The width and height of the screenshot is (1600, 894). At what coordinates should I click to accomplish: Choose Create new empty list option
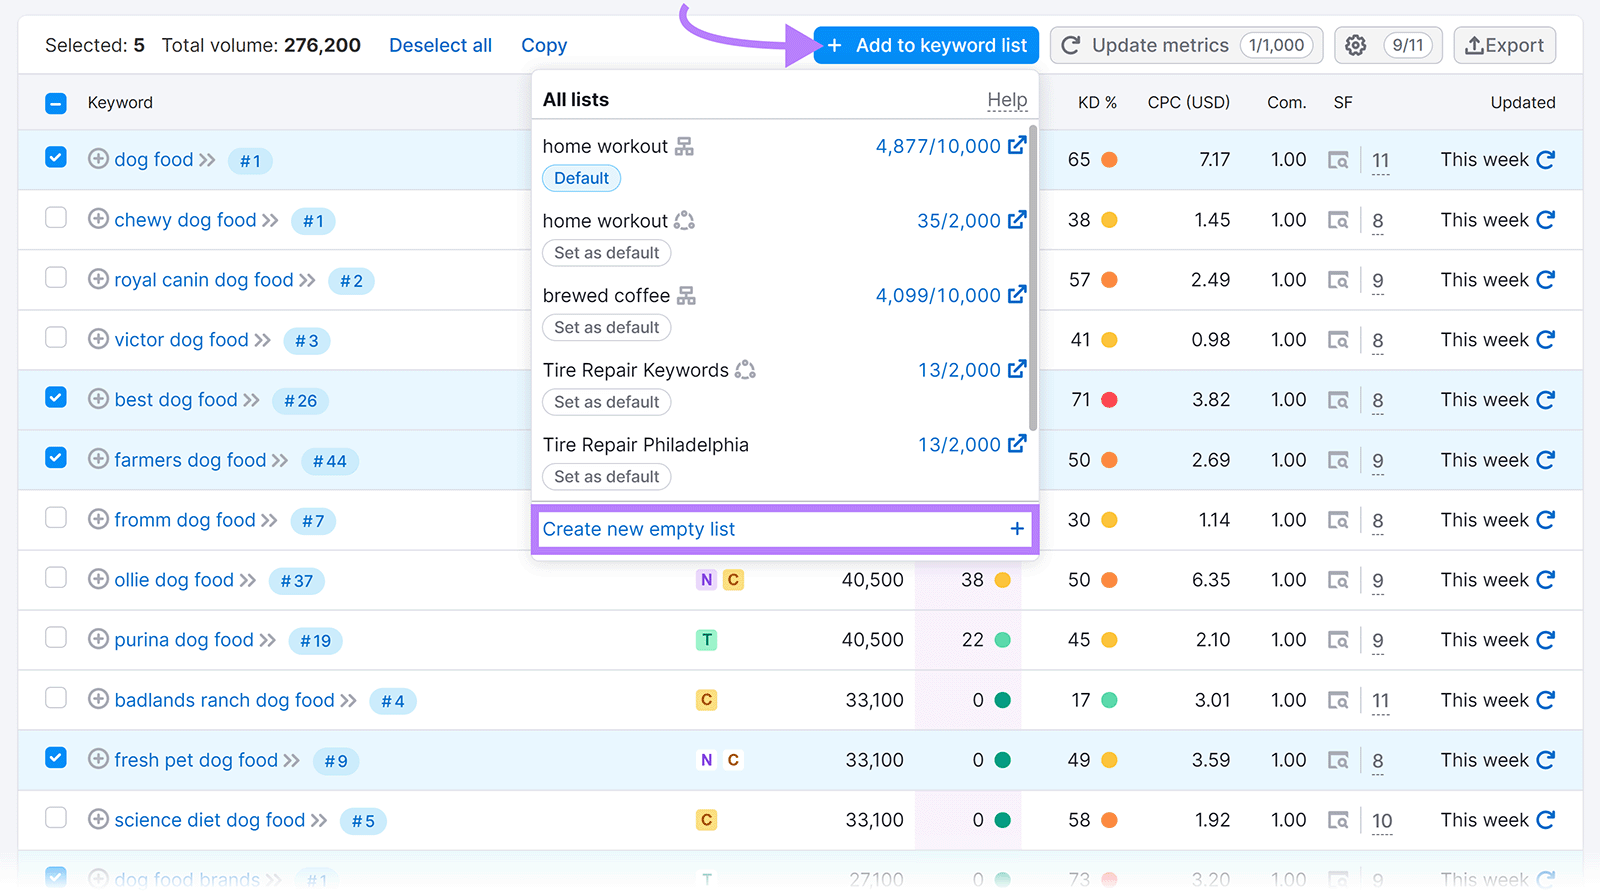tap(784, 529)
